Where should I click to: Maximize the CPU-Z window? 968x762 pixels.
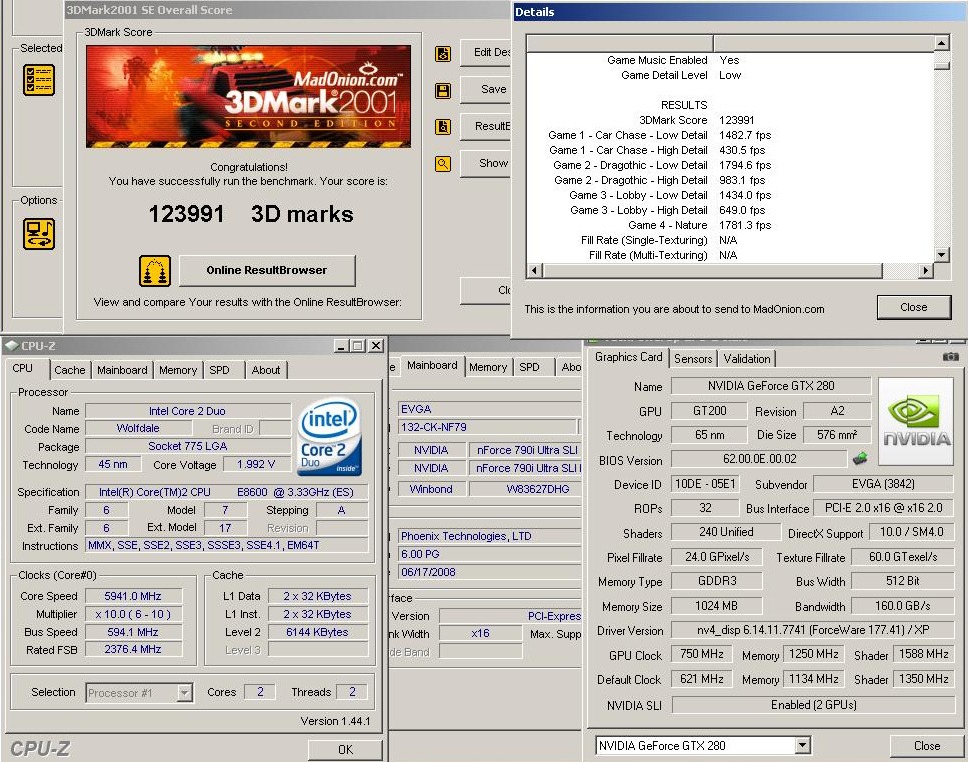(x=357, y=346)
